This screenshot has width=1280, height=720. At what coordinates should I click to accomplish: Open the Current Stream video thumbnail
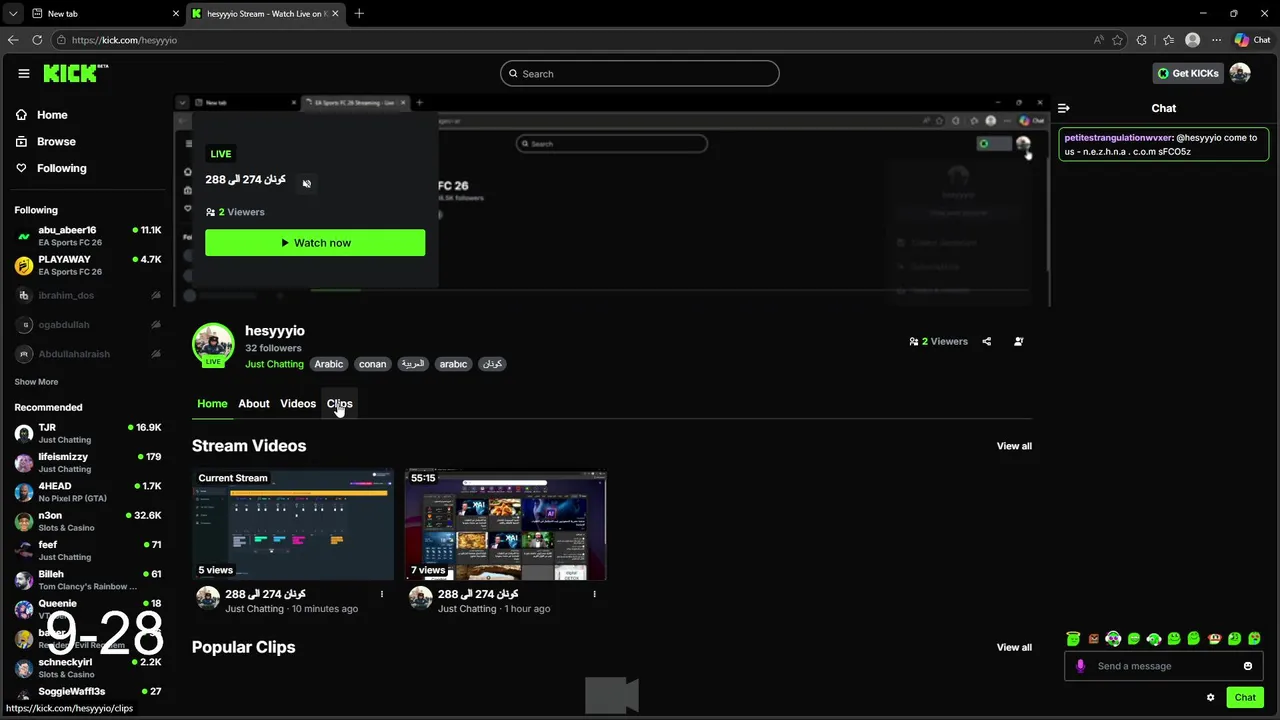[293, 524]
